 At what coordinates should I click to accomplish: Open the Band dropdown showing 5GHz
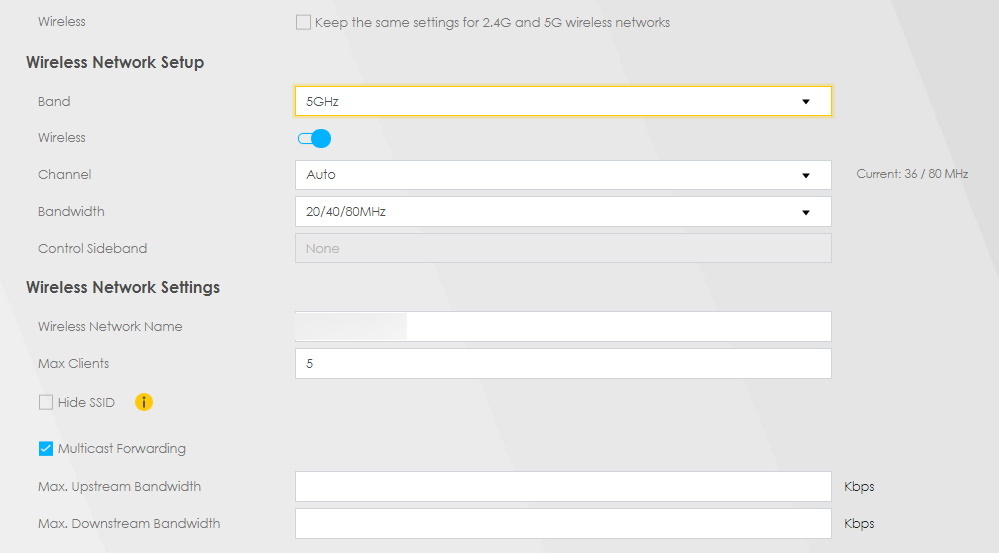point(563,101)
